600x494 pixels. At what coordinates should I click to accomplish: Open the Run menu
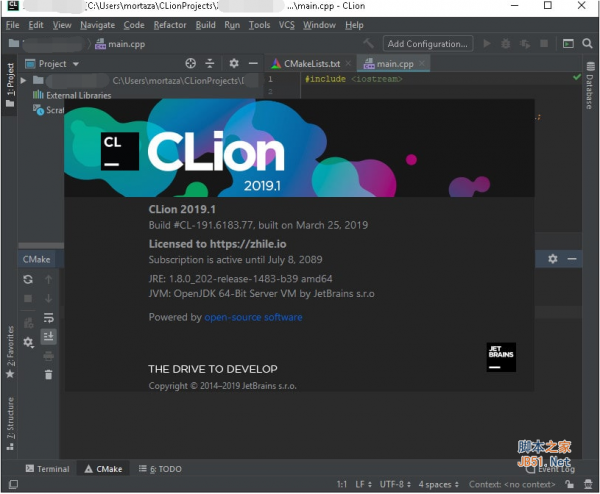(232, 25)
